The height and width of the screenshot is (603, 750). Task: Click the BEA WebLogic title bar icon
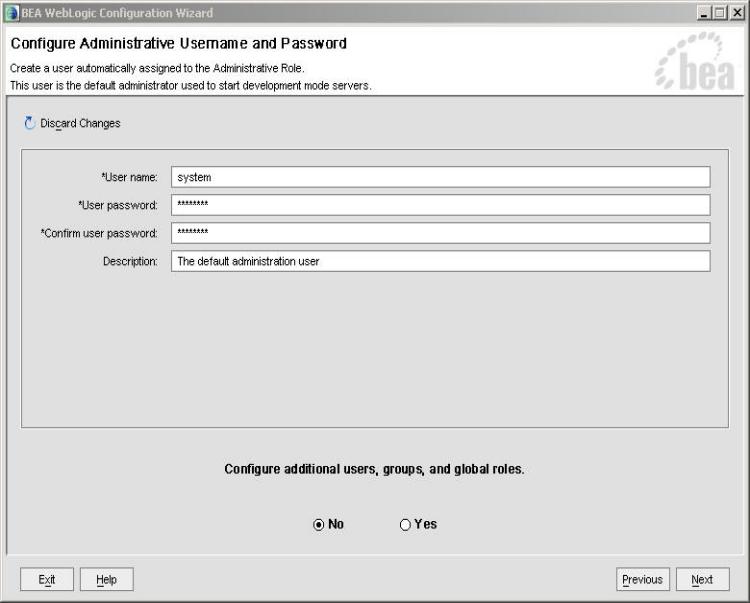click(x=11, y=13)
